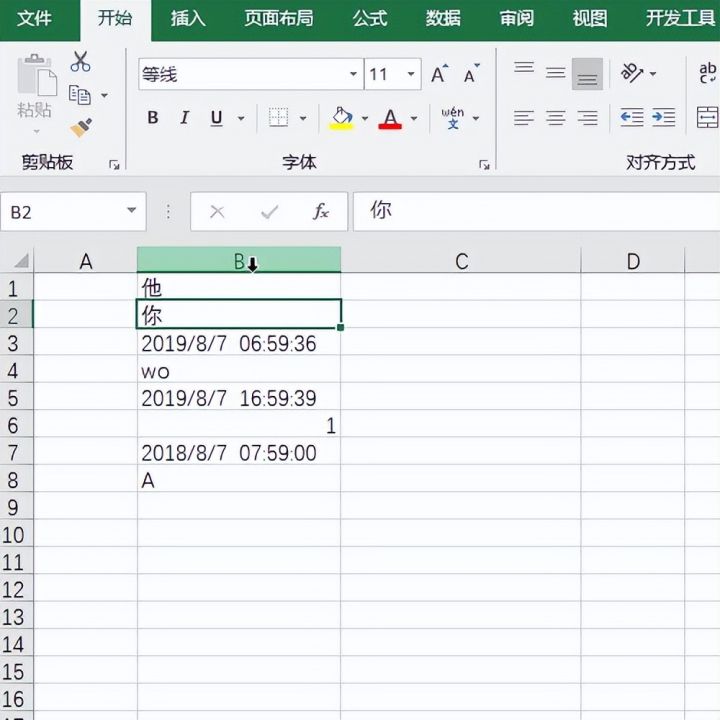720x720 pixels.
Task: Toggle Italic formatting
Action: 185,118
